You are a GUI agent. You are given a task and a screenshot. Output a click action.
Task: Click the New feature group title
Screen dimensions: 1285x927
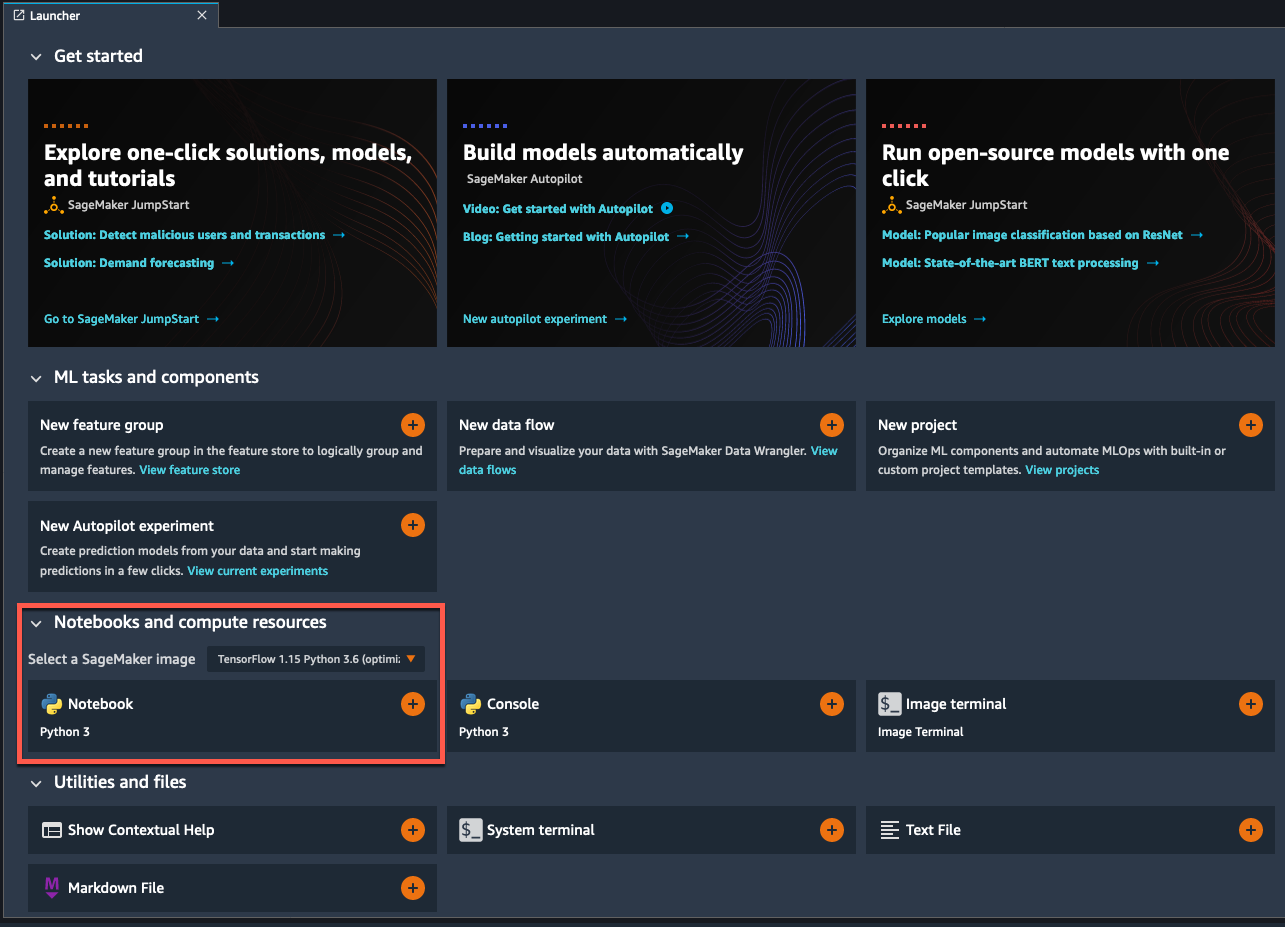pyautogui.click(x=102, y=425)
